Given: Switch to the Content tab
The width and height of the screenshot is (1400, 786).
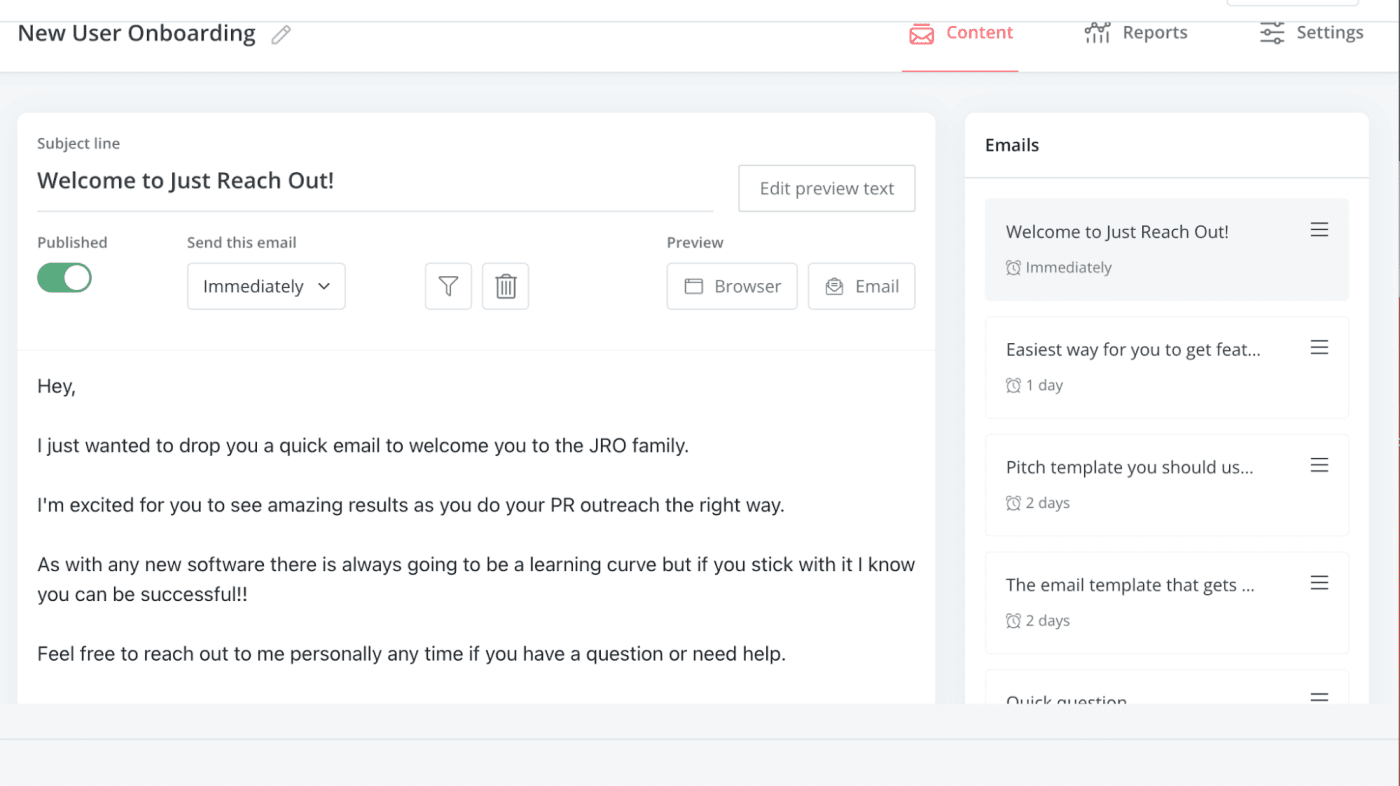Looking at the screenshot, I should (960, 33).
